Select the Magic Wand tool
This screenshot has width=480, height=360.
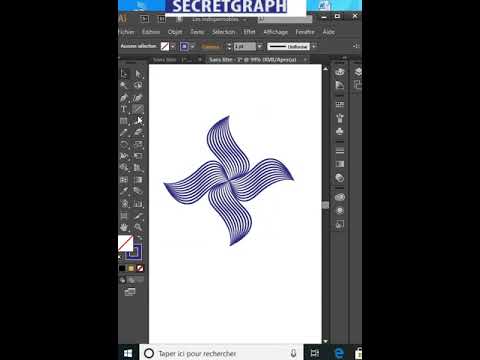coord(124,85)
